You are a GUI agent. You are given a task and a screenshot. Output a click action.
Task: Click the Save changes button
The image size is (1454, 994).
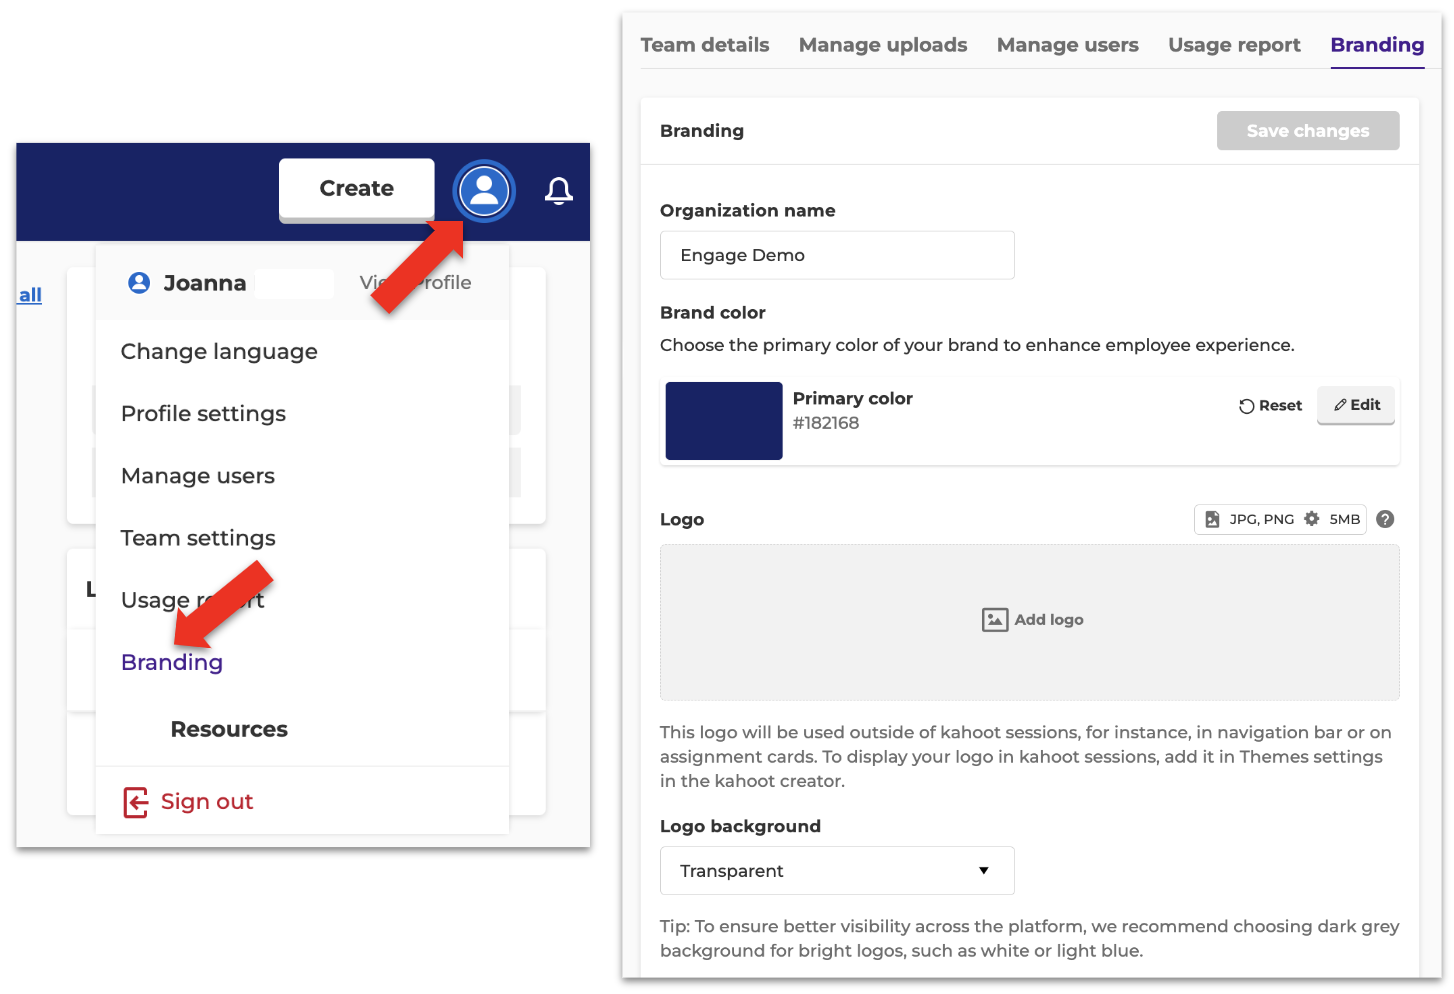point(1307,131)
